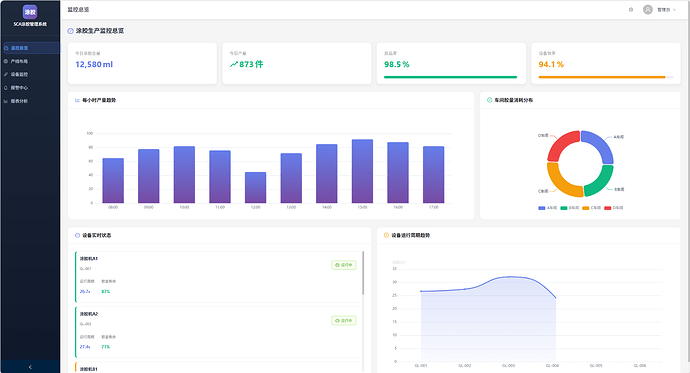Viewport: 690px width, 373px height.
Task: Click the 09:00 bar in hourly chart
Action: (149, 176)
